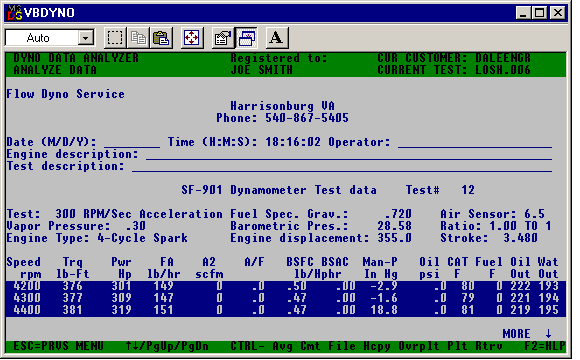The height and width of the screenshot is (360, 580).
Task: Expand the Auto font size dropdown arrow
Action: click(x=85, y=38)
